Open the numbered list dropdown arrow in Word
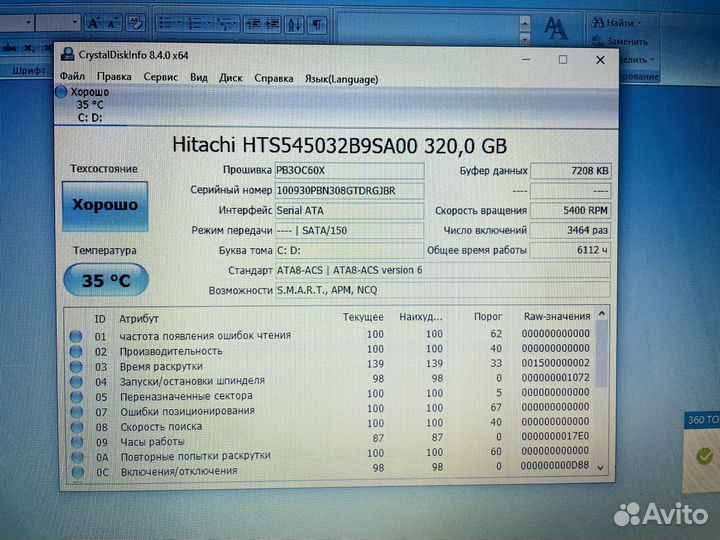The height and width of the screenshot is (540, 720). pos(208,23)
